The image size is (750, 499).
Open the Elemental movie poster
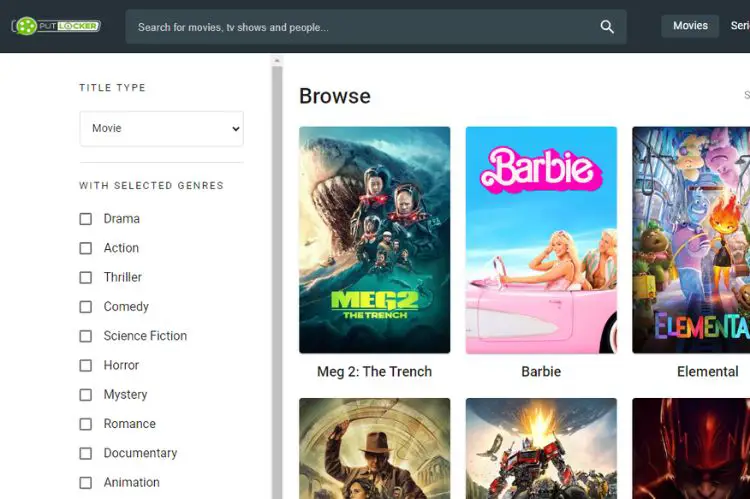[x=691, y=240]
